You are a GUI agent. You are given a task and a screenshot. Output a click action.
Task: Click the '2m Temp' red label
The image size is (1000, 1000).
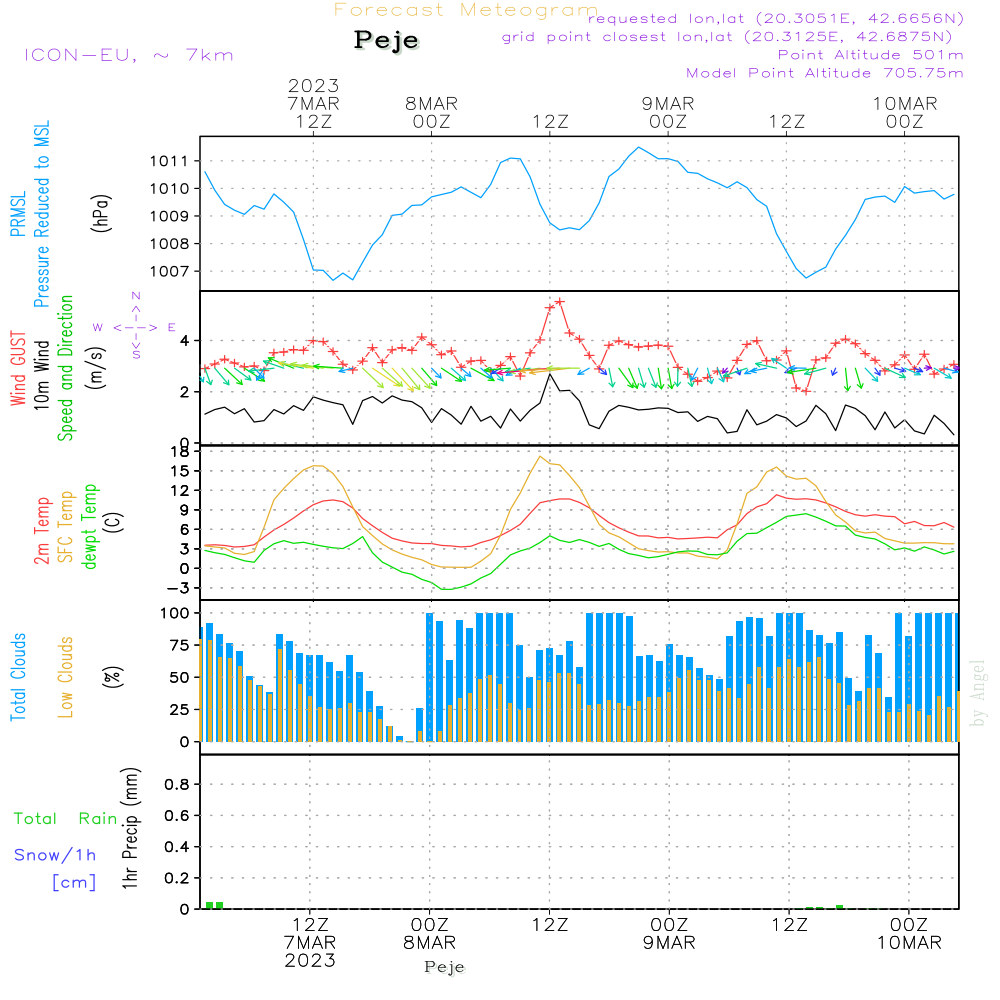[x=41, y=531]
